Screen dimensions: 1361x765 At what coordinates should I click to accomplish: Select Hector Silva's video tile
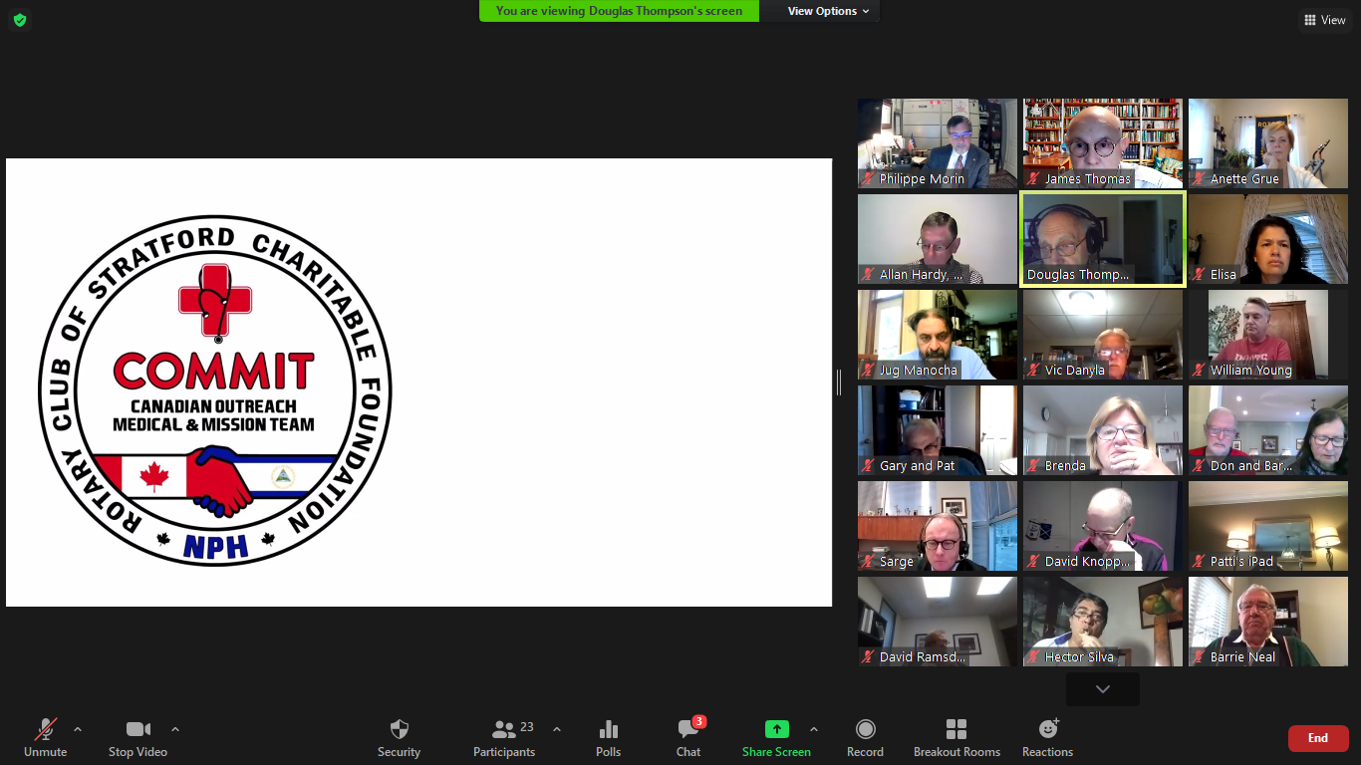tap(1102, 622)
